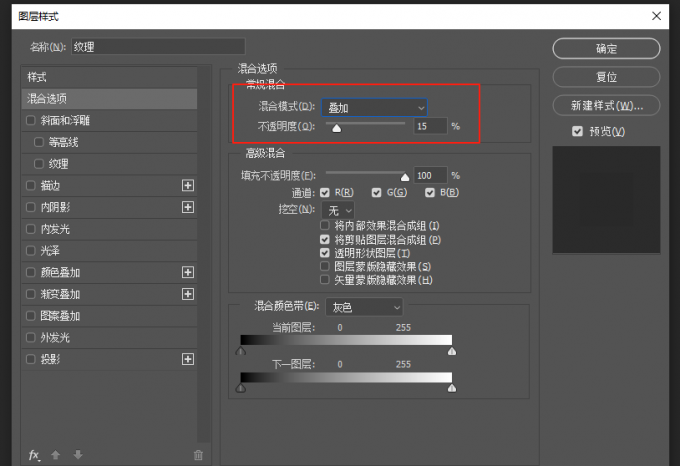680x466 pixels.
Task: Open the fx effects menu icon
Action: 34,455
